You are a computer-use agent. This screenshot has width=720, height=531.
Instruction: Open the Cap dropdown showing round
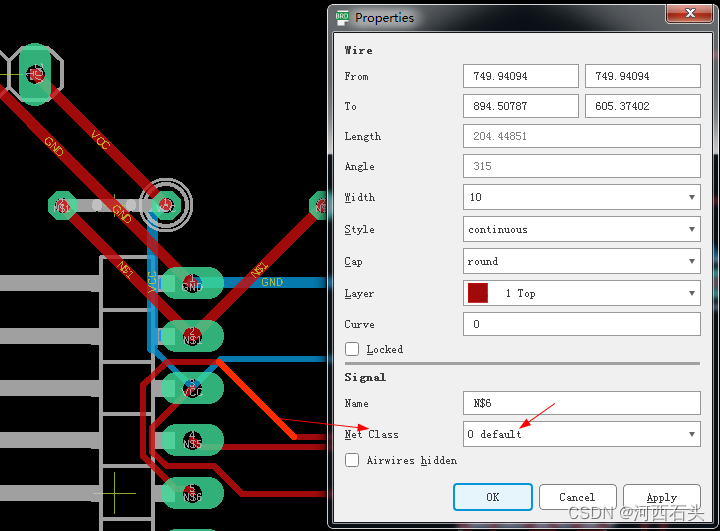581,261
